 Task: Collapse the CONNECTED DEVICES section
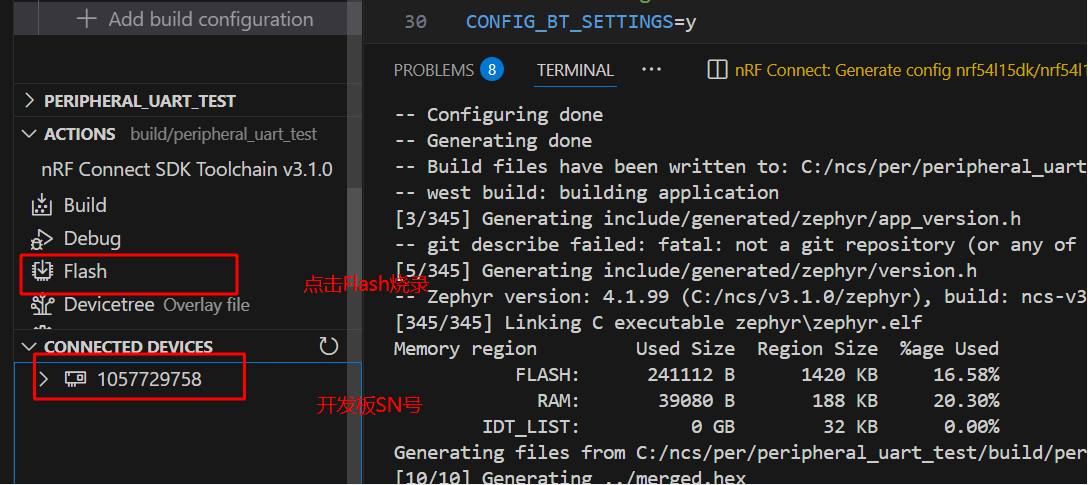29,347
